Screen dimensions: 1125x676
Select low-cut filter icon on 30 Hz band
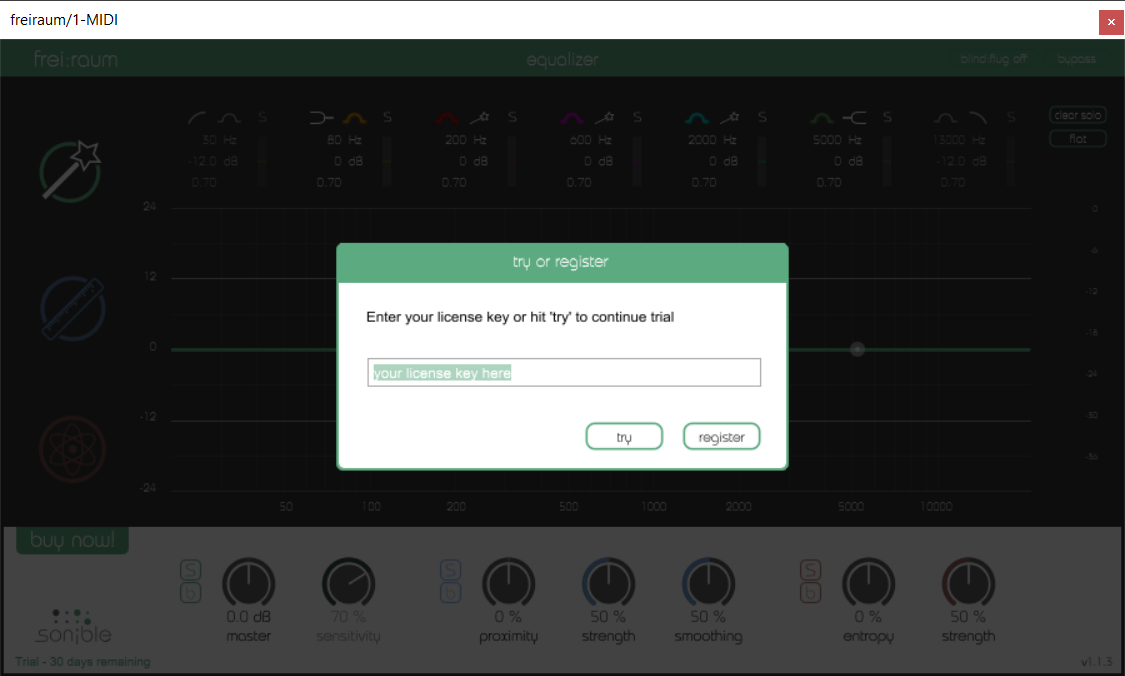tap(197, 118)
